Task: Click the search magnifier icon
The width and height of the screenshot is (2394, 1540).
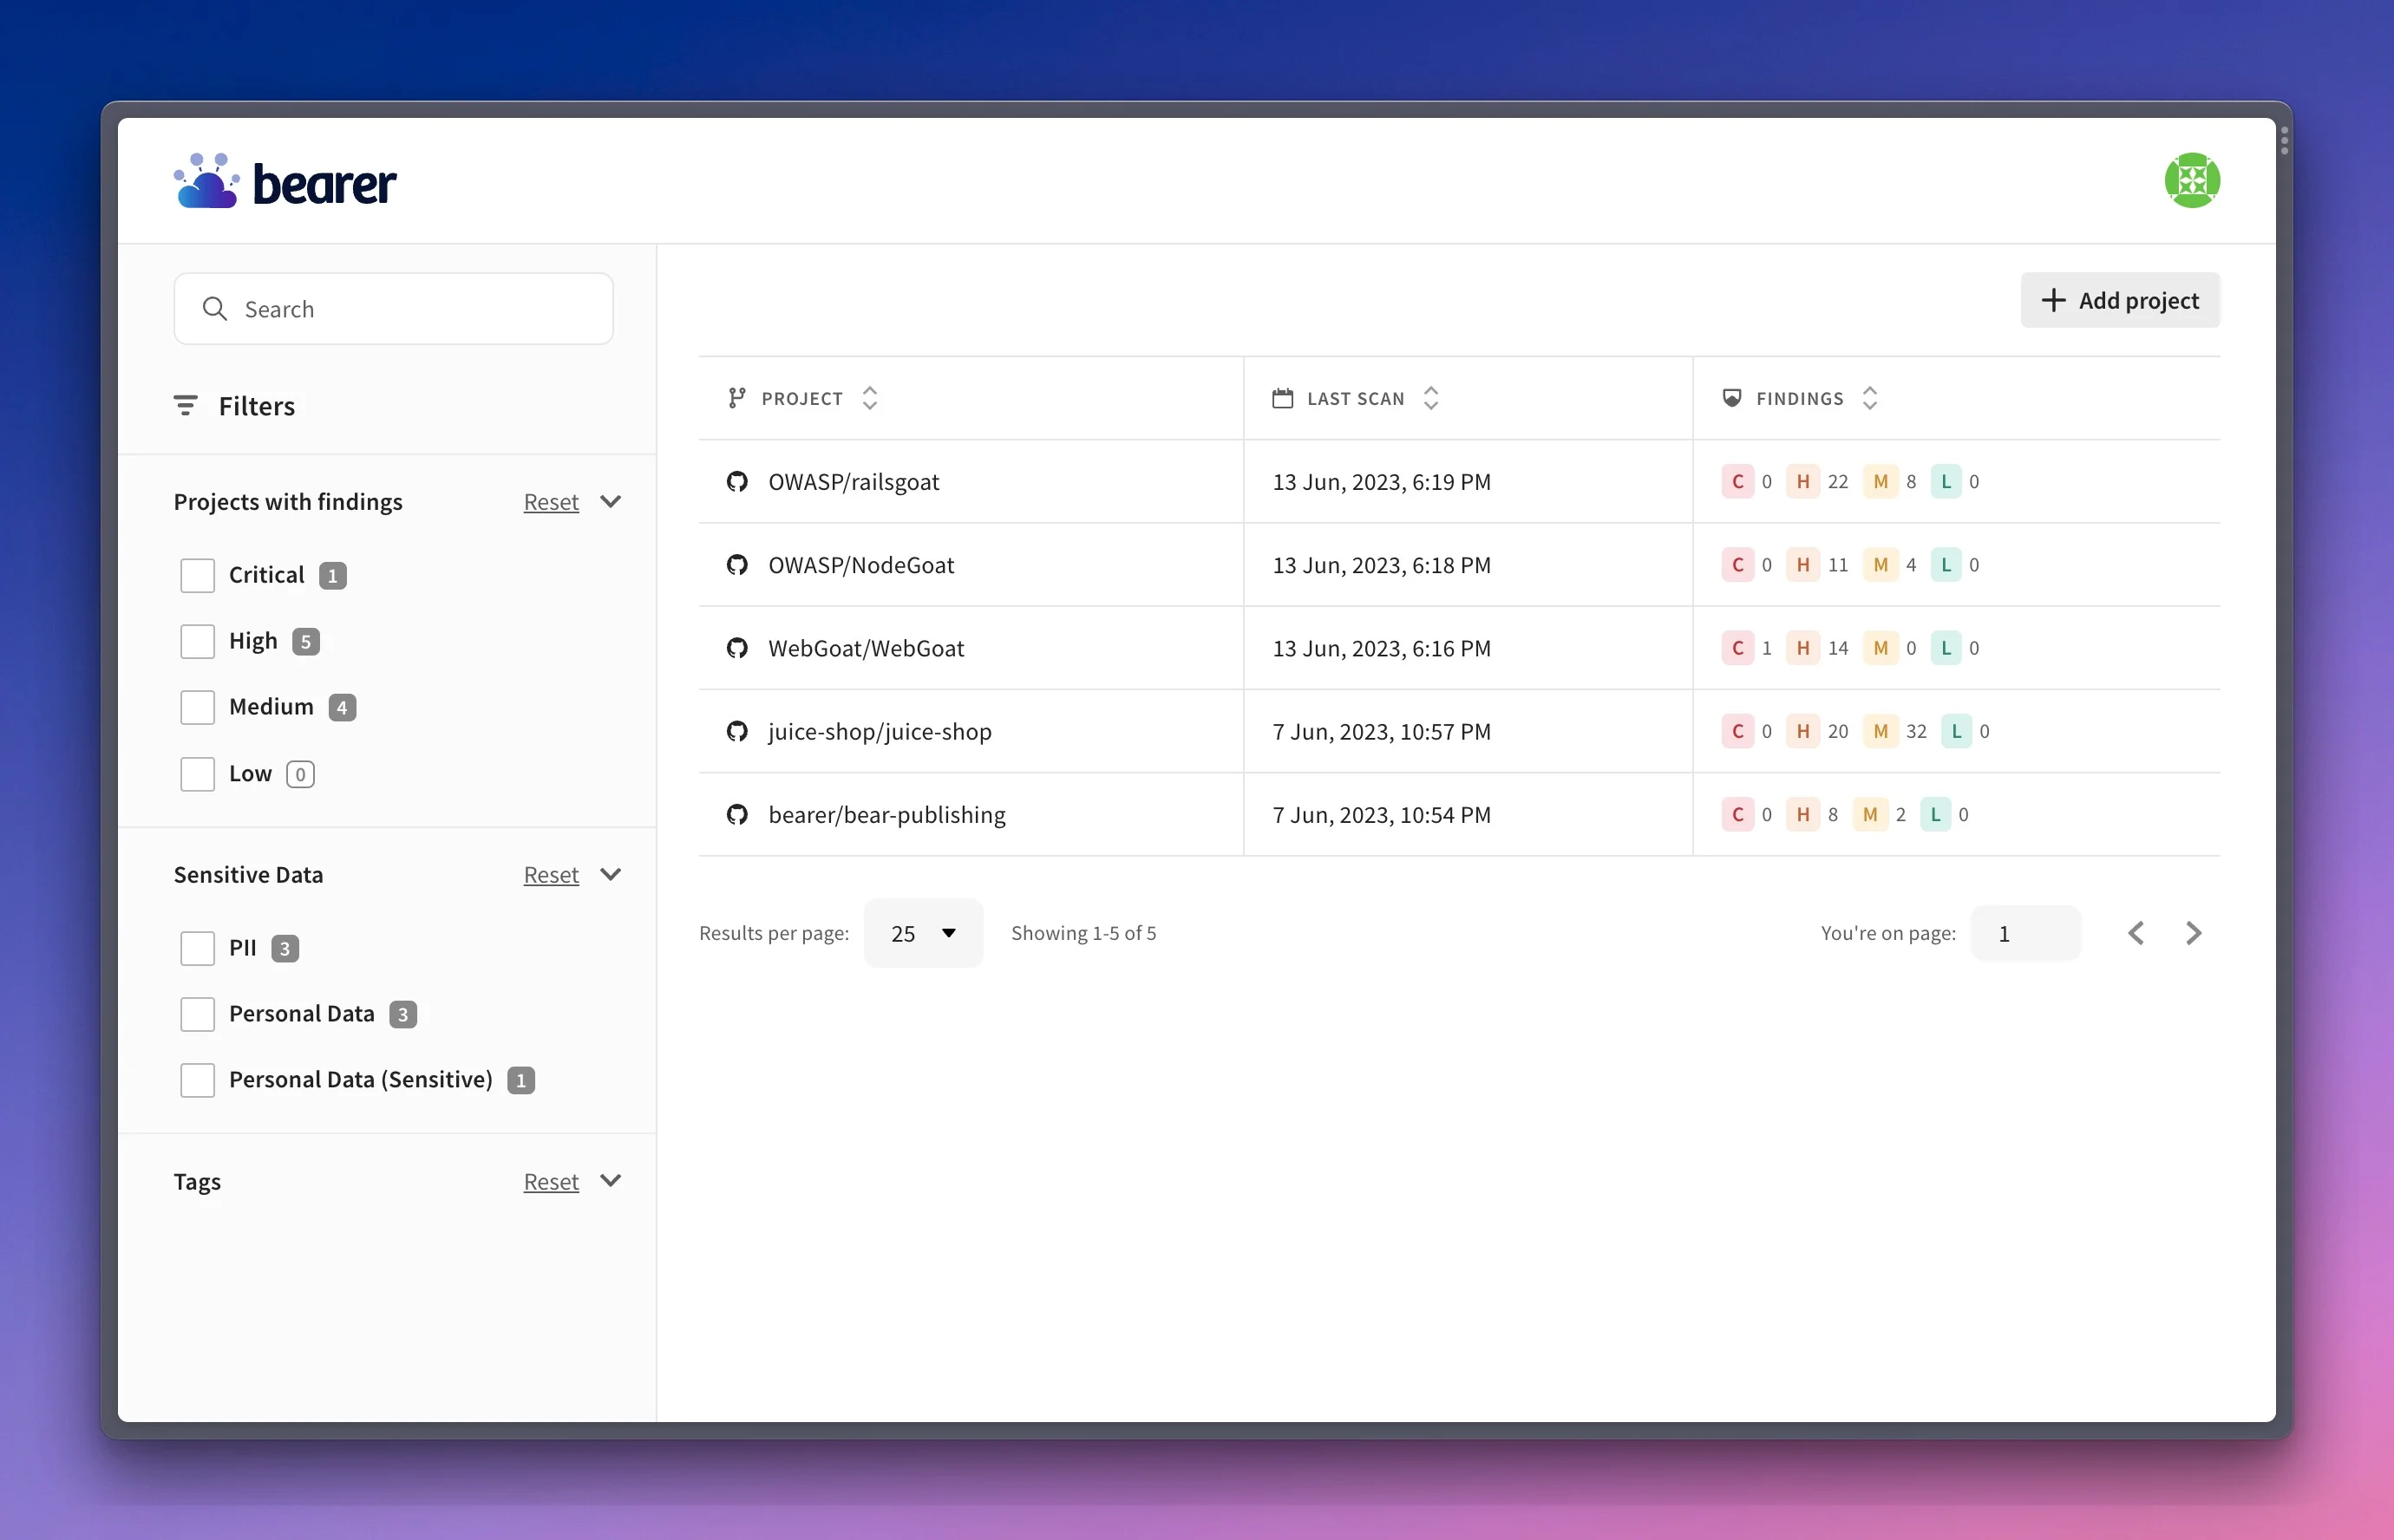Action: [215, 308]
